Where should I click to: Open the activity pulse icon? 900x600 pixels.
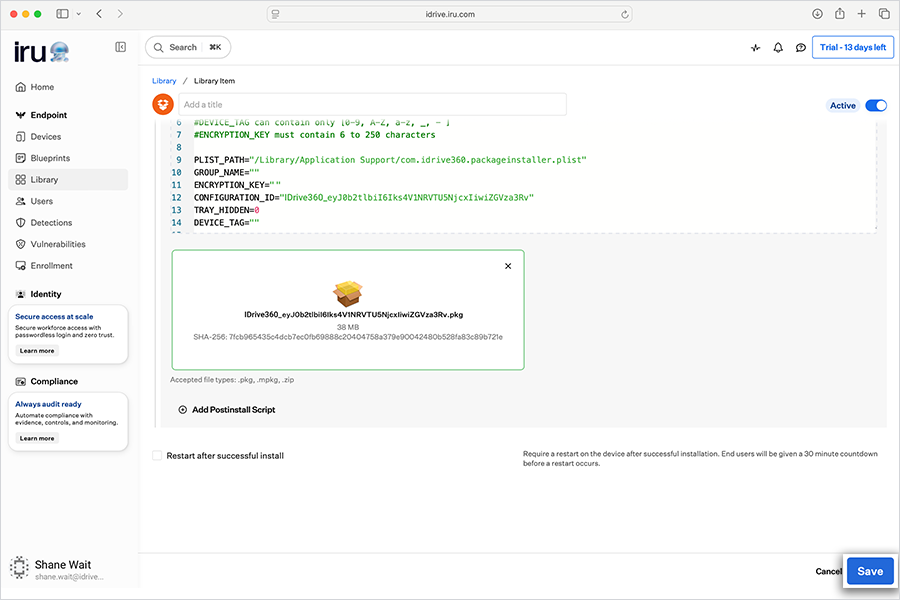pos(755,48)
